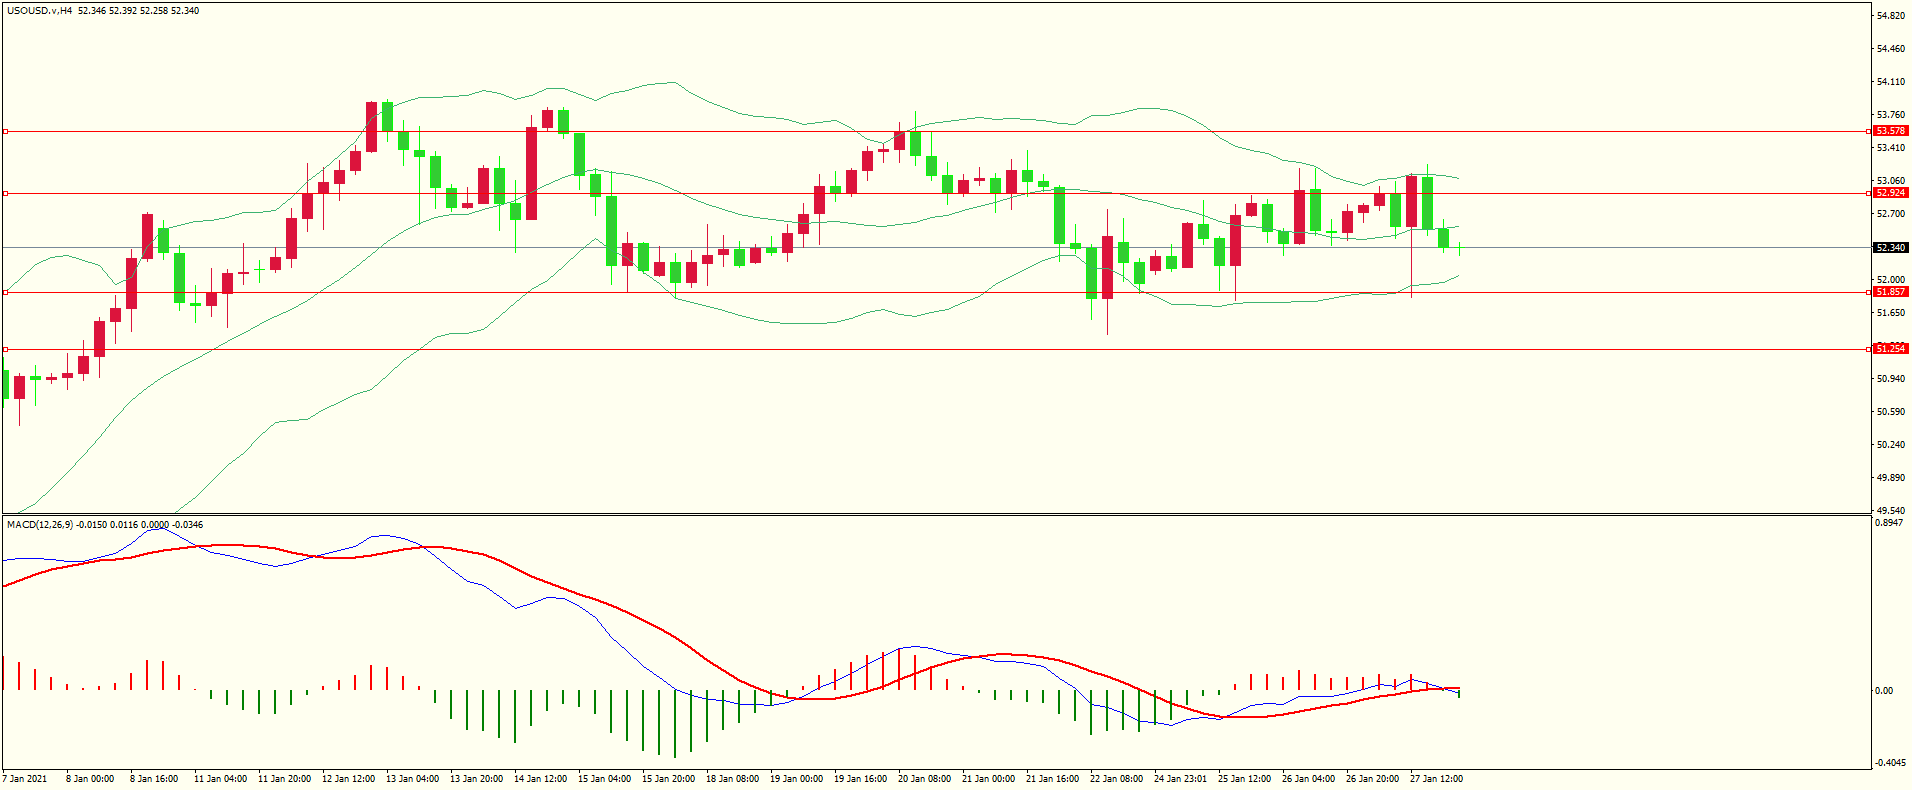Click left handle of 51.254 horizontal line
This screenshot has height=790, width=1912.
(x=6, y=349)
